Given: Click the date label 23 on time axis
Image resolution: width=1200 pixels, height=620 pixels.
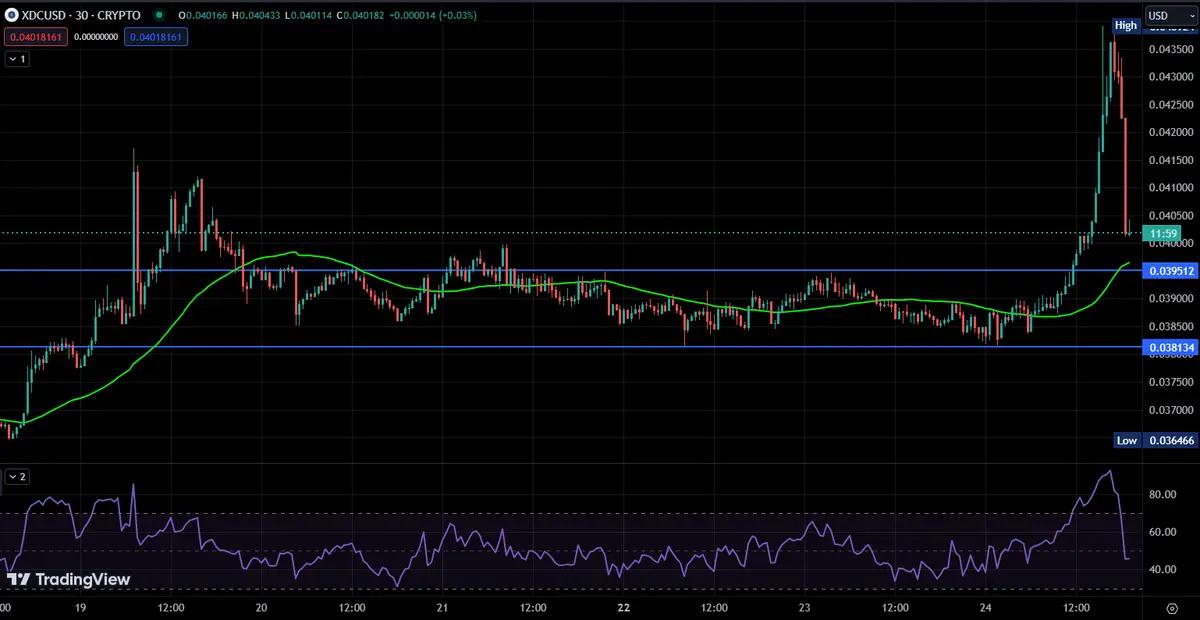Looking at the screenshot, I should point(804,607).
